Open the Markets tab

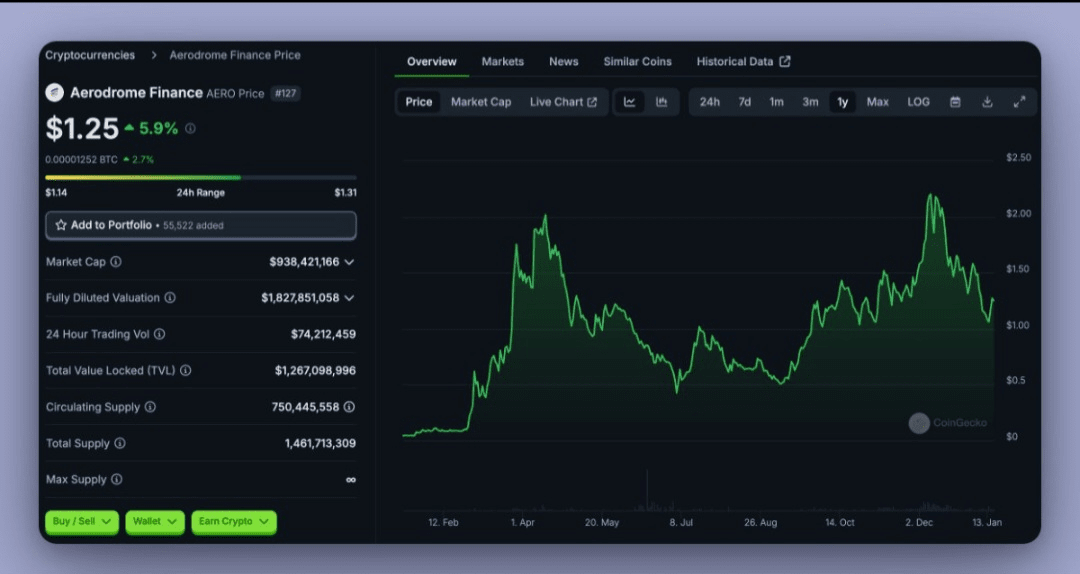(502, 61)
